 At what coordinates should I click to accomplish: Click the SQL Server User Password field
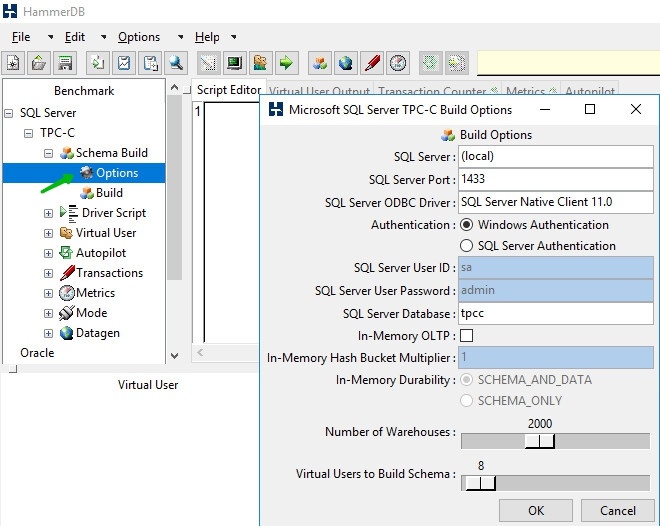[x=556, y=290]
